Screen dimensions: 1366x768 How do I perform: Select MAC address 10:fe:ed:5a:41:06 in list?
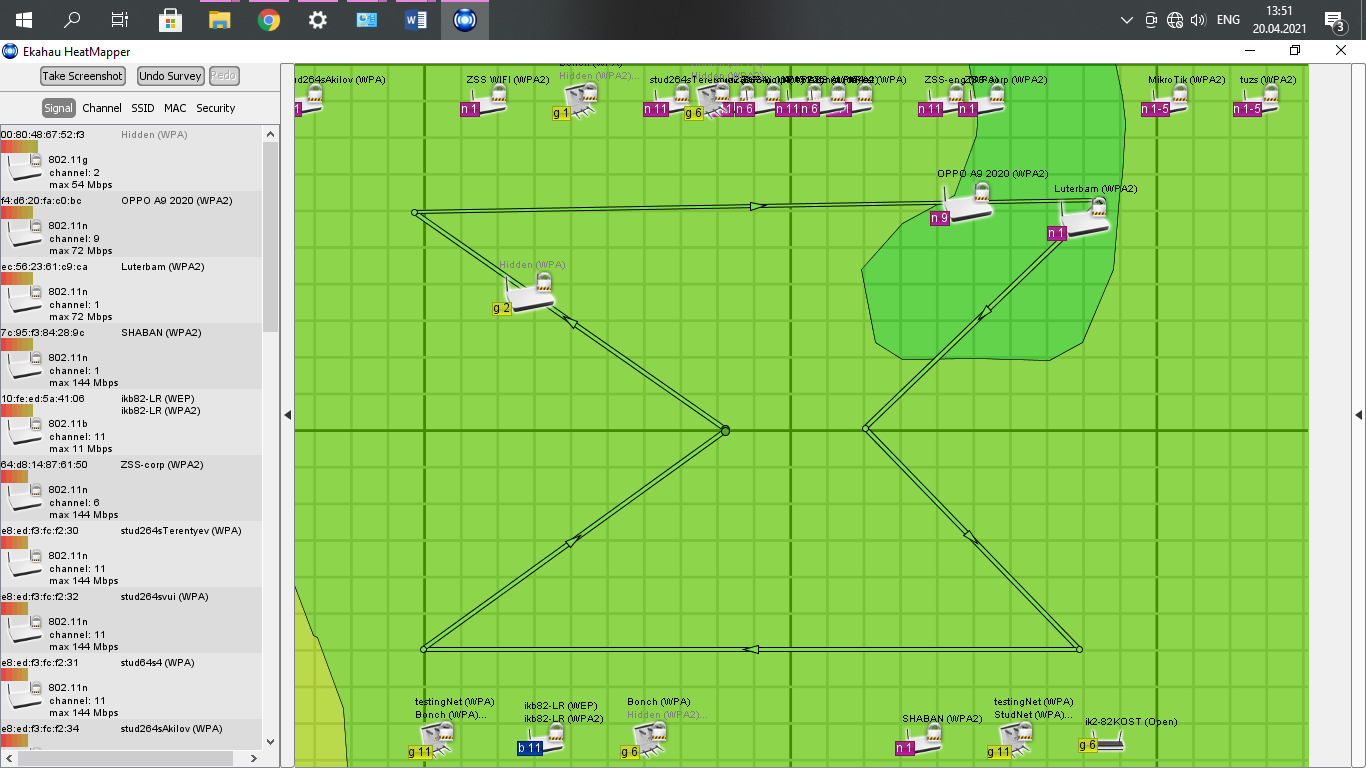pyautogui.click(x=43, y=399)
